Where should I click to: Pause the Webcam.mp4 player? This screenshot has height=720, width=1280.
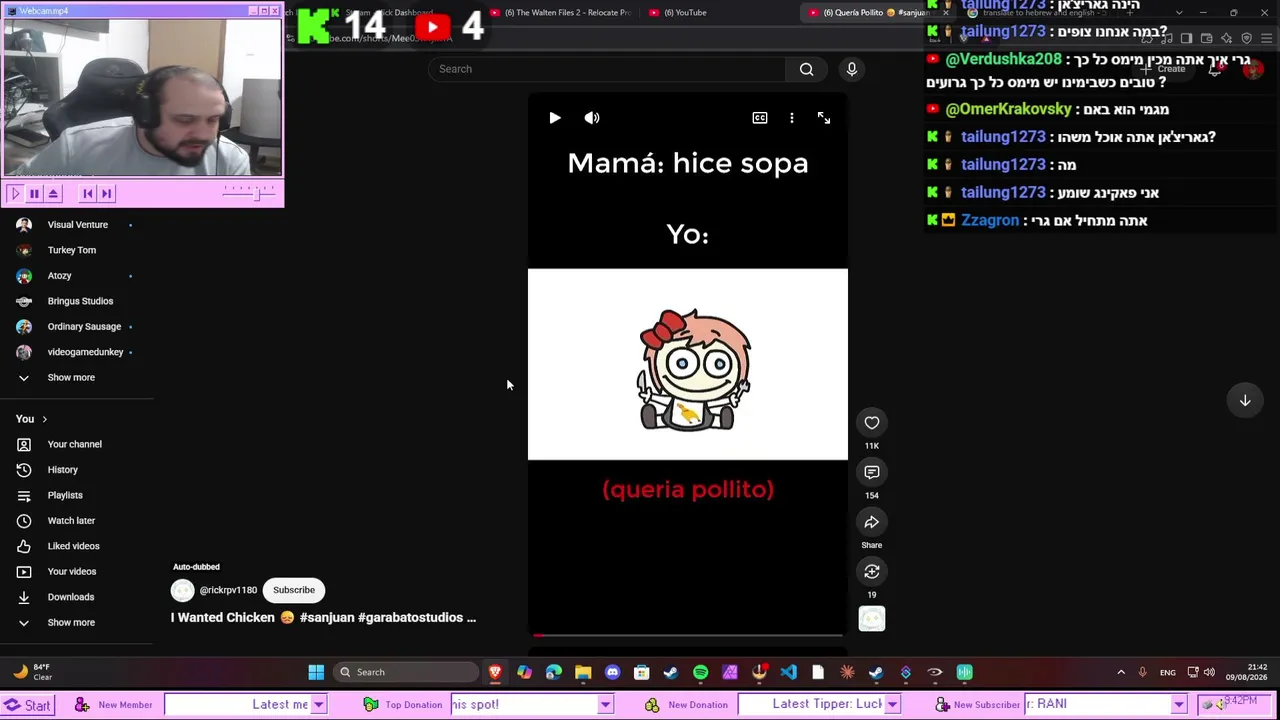click(34, 194)
